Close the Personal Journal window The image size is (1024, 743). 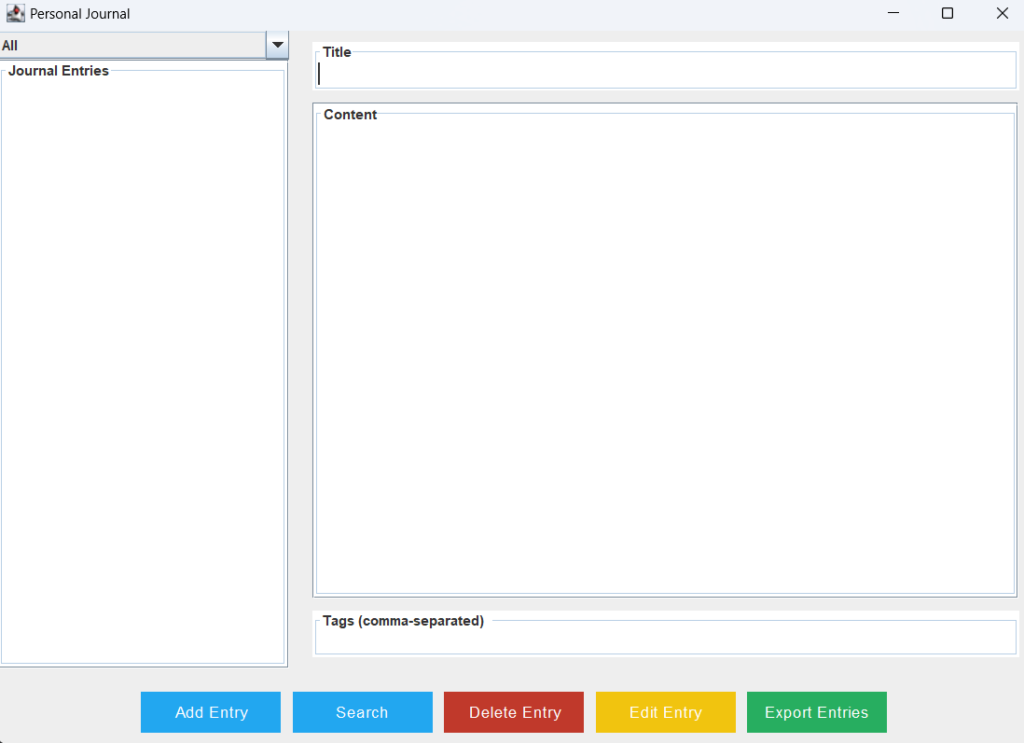point(1002,13)
